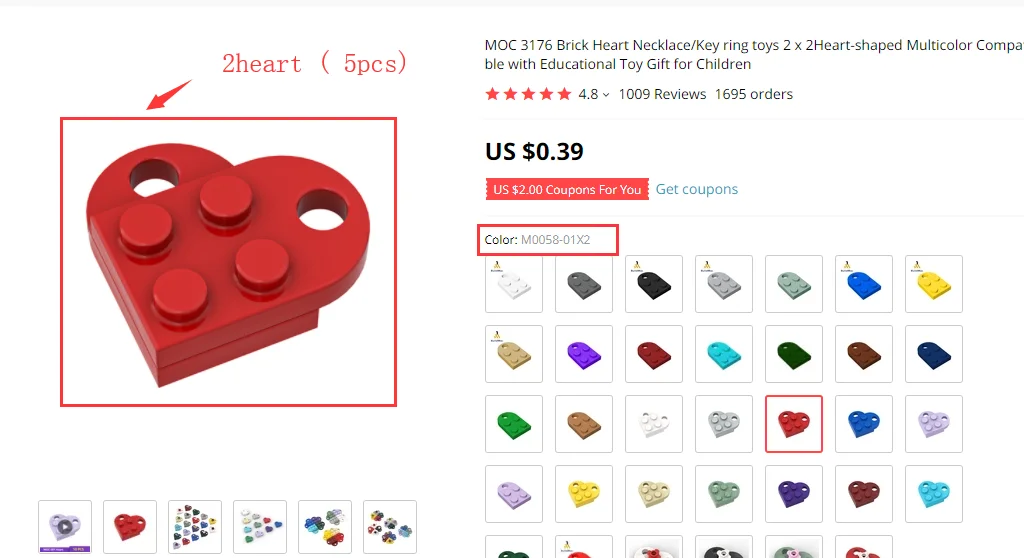This screenshot has height=558, width=1024.
Task: Choose the purple plate brick swatch
Action: (584, 353)
